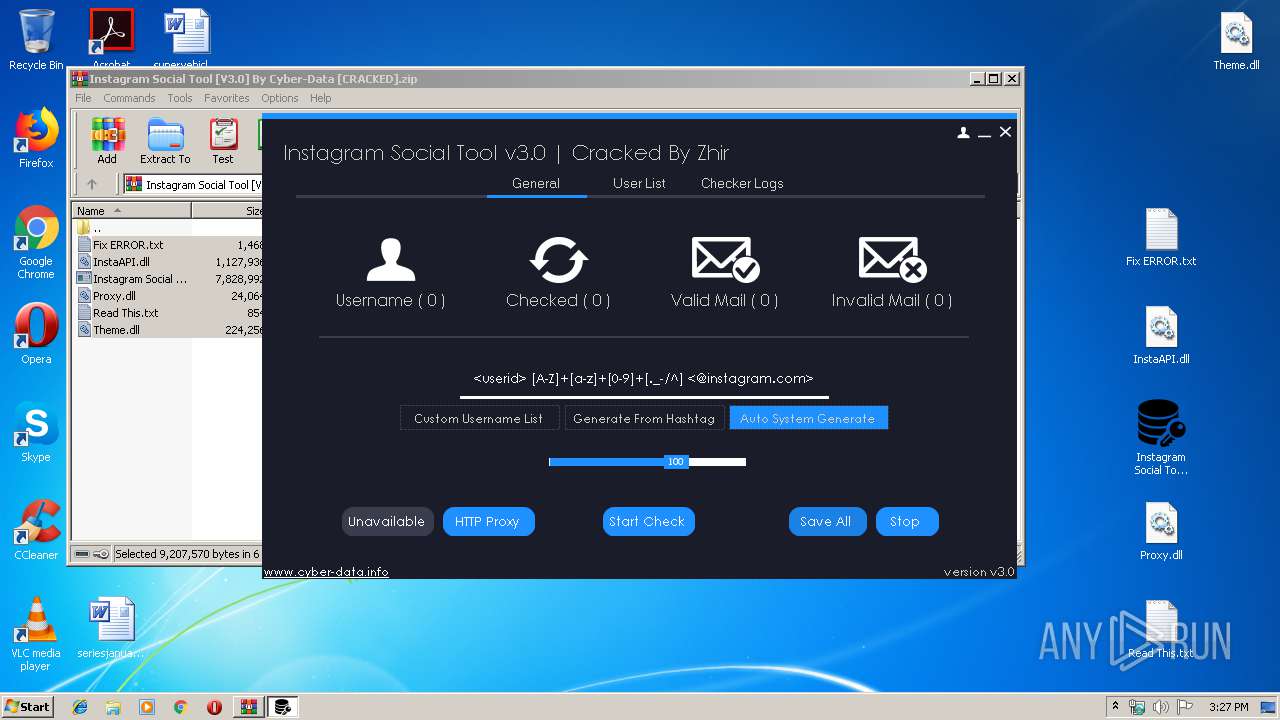Viewport: 1280px width, 720px height.
Task: Select InstaAPI.dll desktop file icon
Action: [1161, 335]
